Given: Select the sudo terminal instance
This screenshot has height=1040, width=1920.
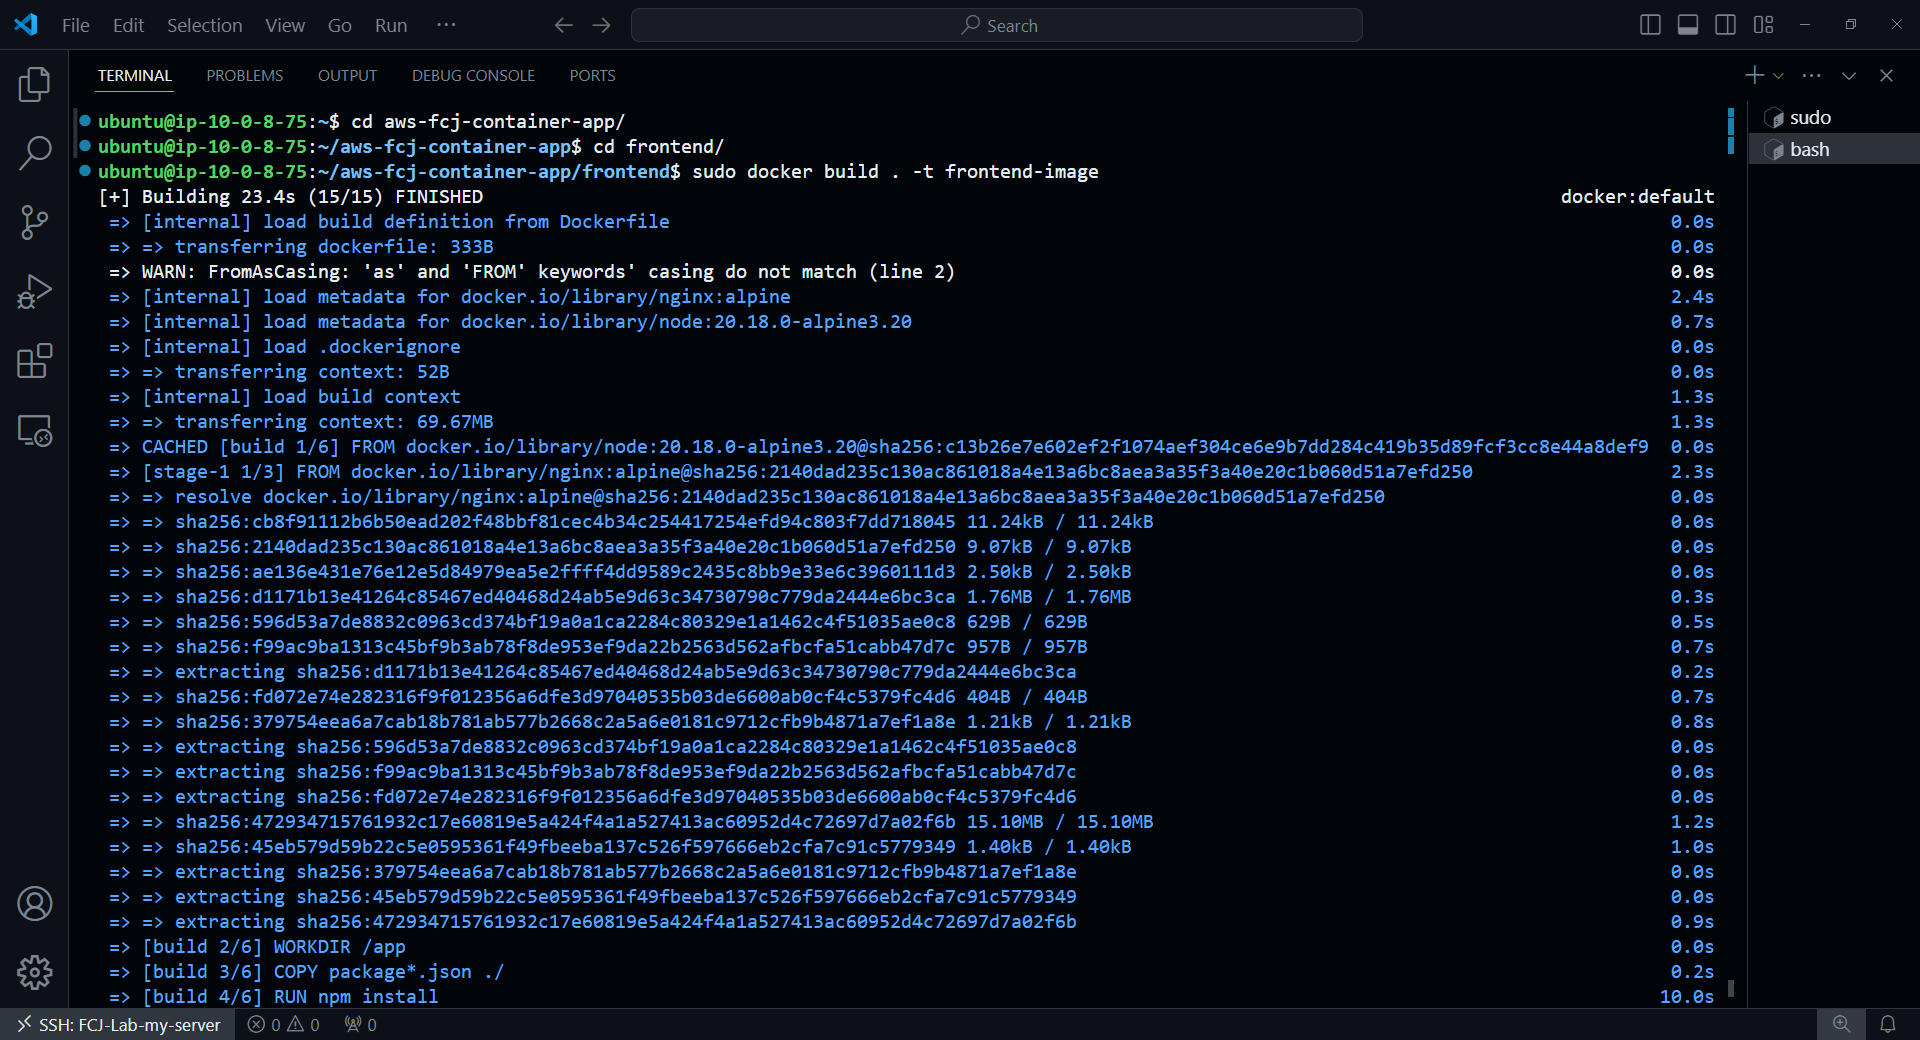Looking at the screenshot, I should (1834, 118).
